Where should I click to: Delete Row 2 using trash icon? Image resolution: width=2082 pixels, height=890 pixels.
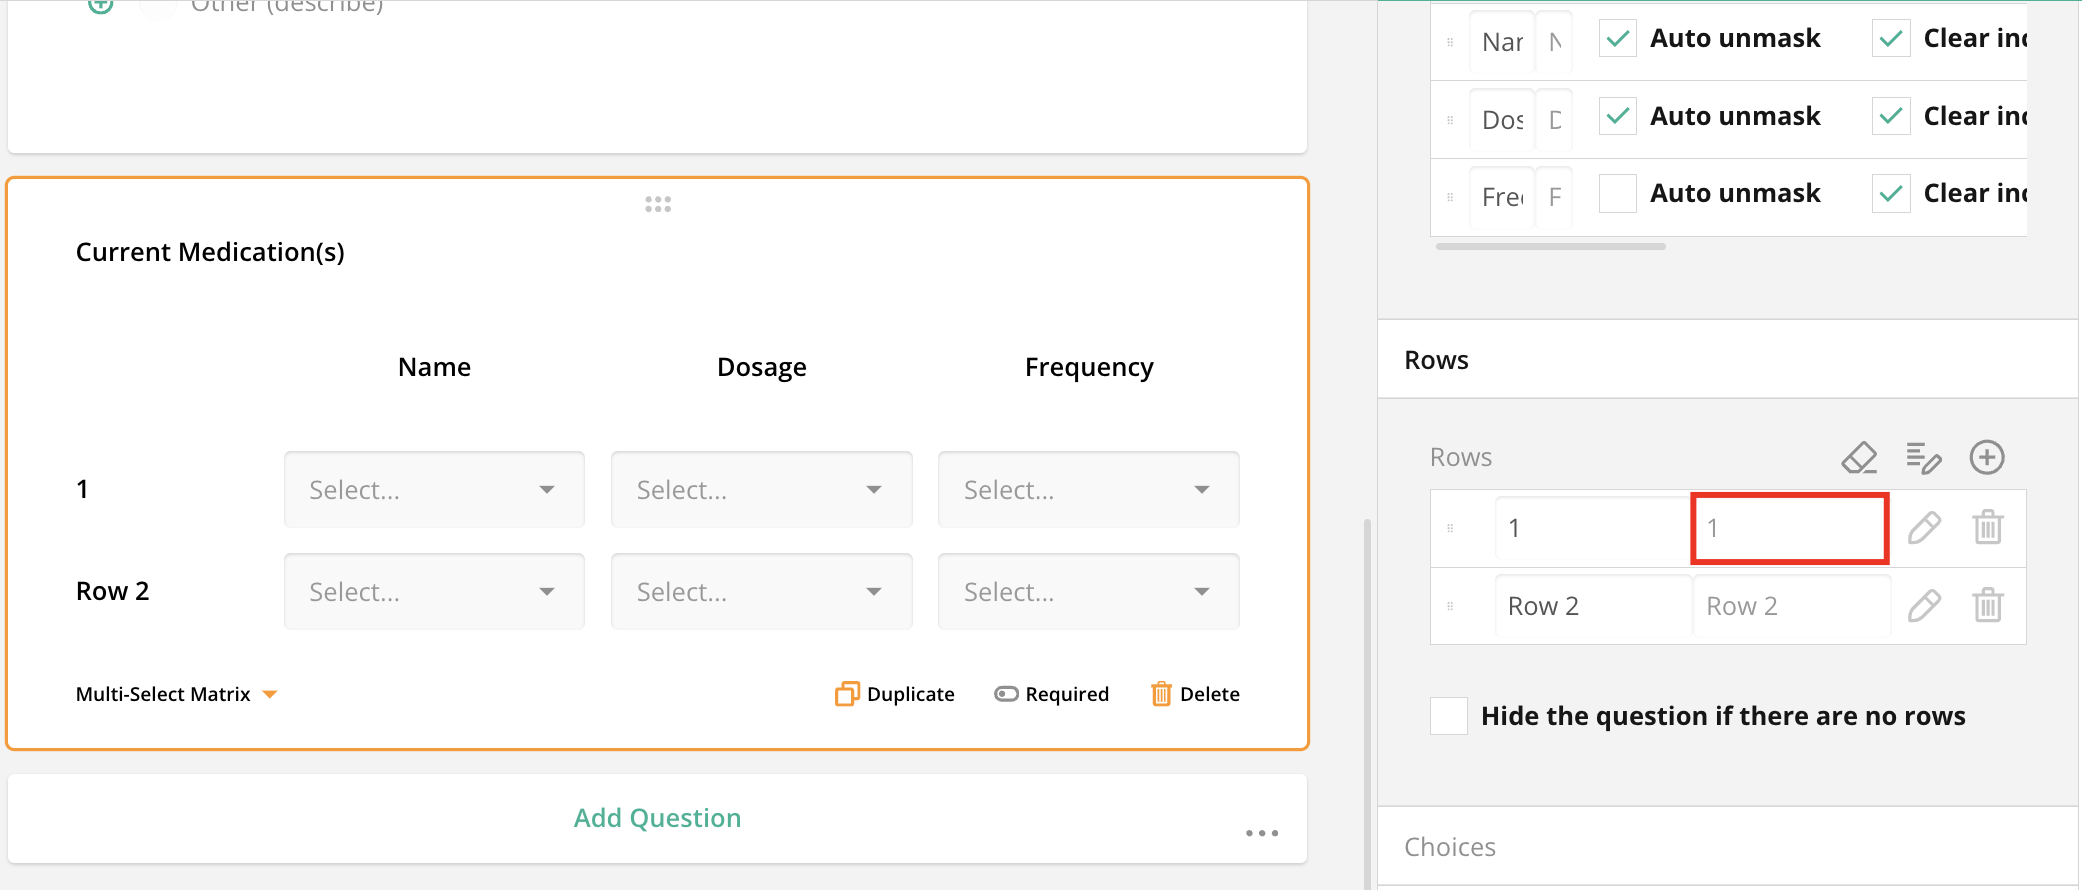pos(1987,606)
